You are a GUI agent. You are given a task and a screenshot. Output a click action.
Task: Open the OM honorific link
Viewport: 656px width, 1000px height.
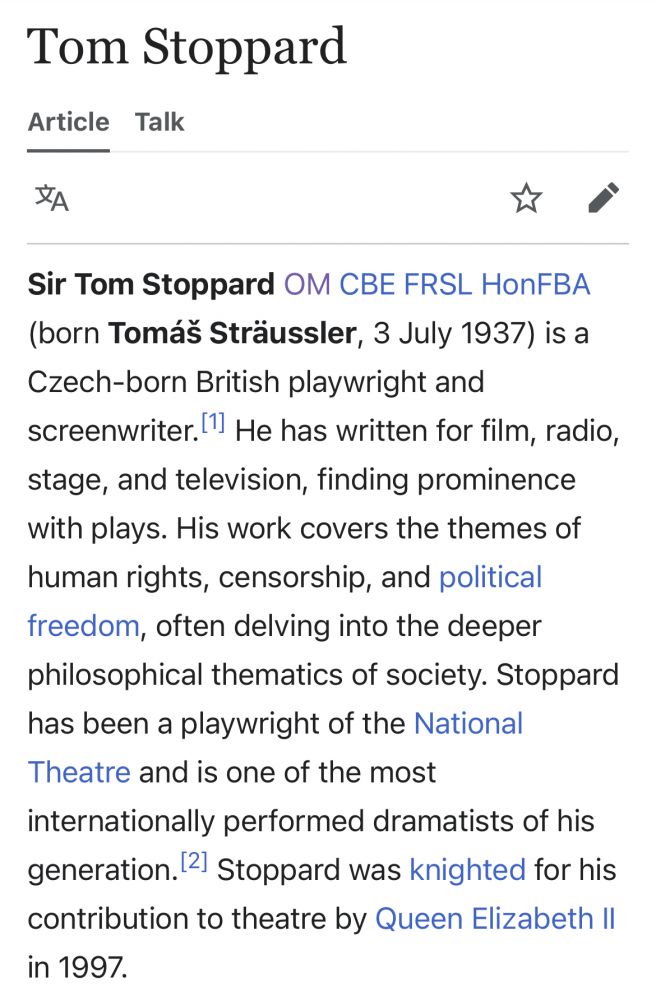click(307, 285)
